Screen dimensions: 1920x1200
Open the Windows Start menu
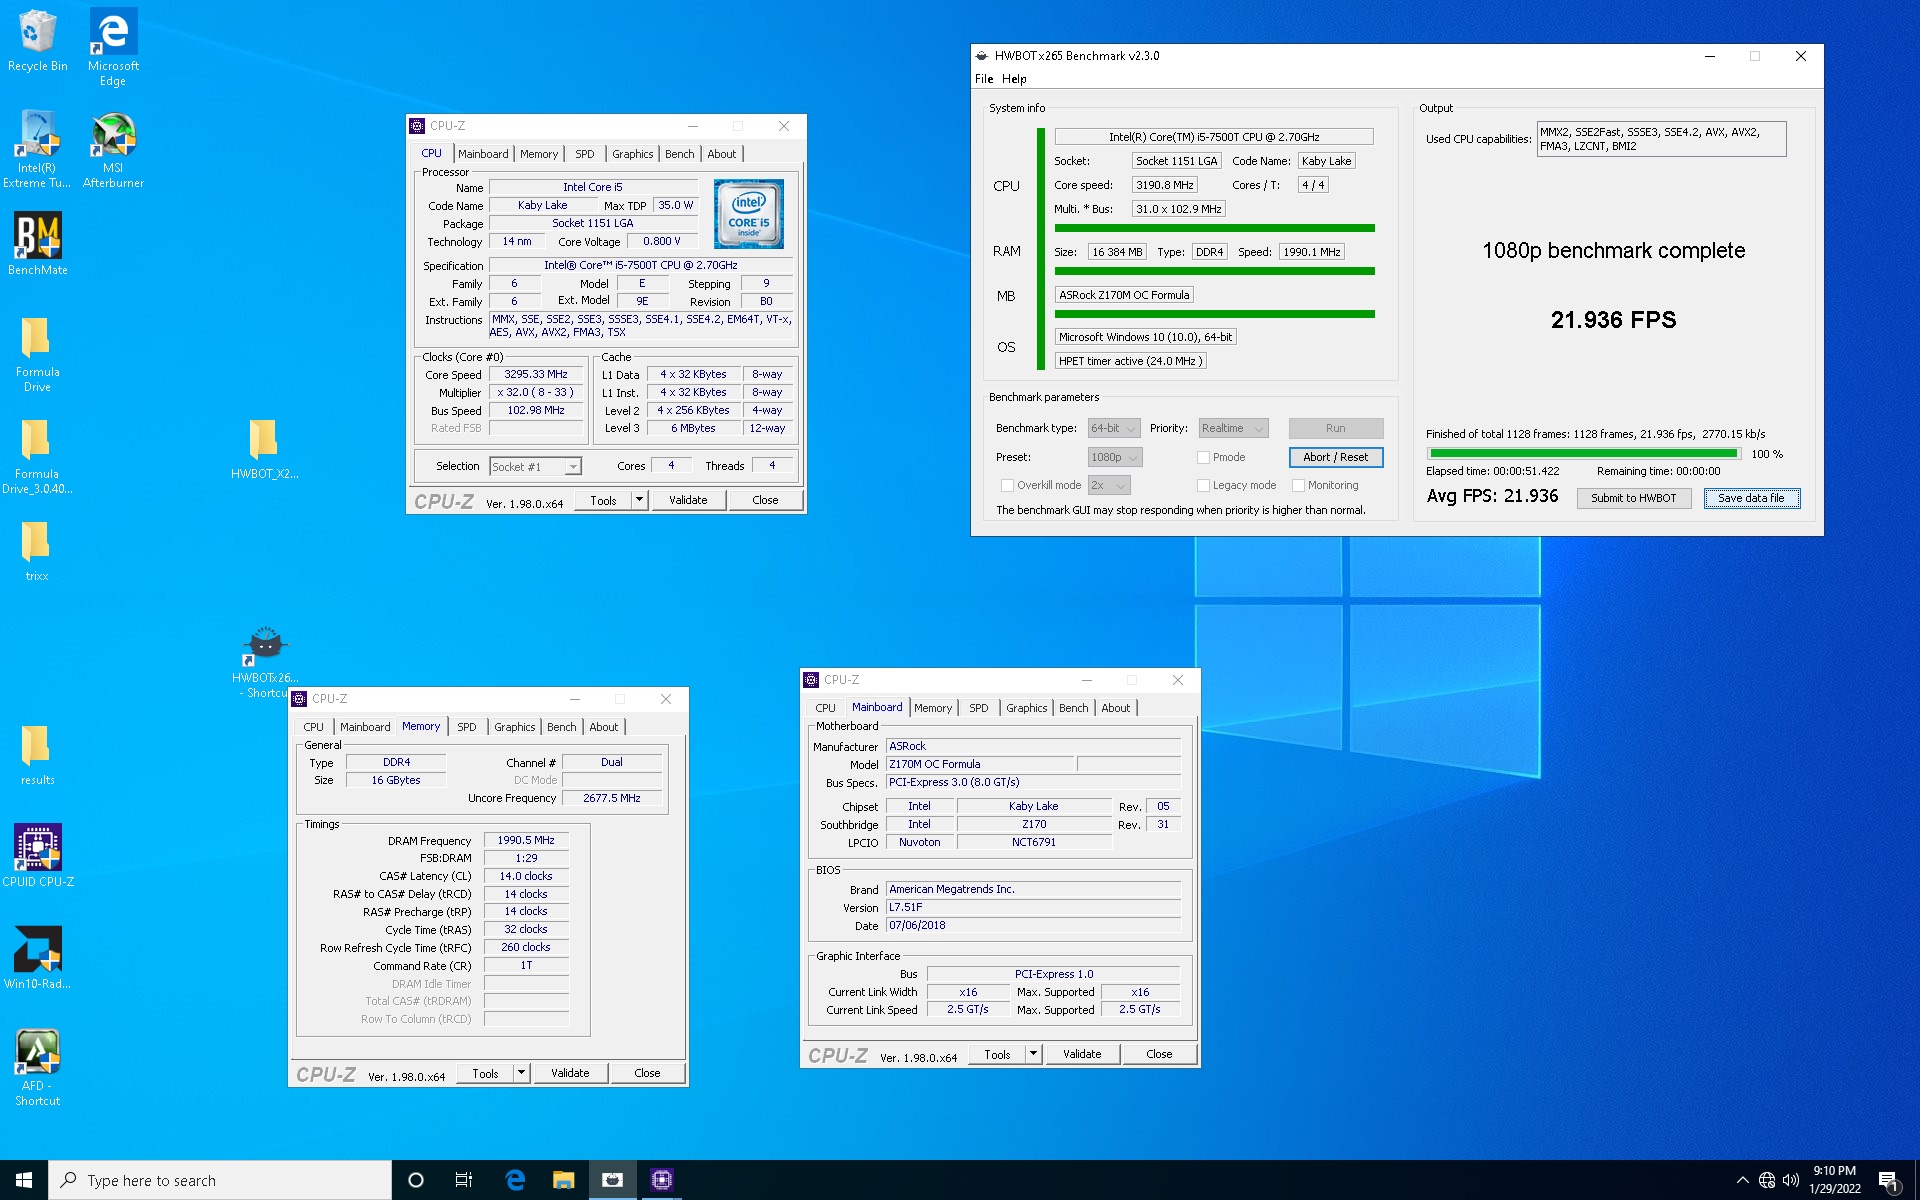(24, 1180)
